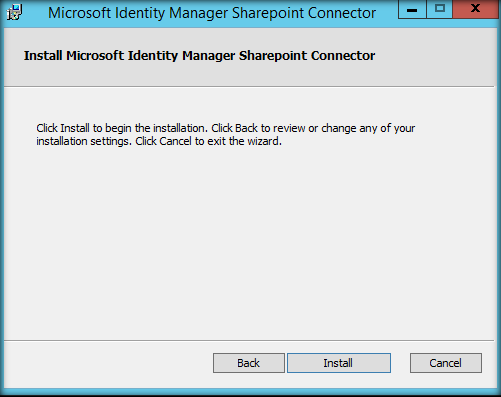
Task: Click the footer area left of Back button
Action: tap(108, 363)
